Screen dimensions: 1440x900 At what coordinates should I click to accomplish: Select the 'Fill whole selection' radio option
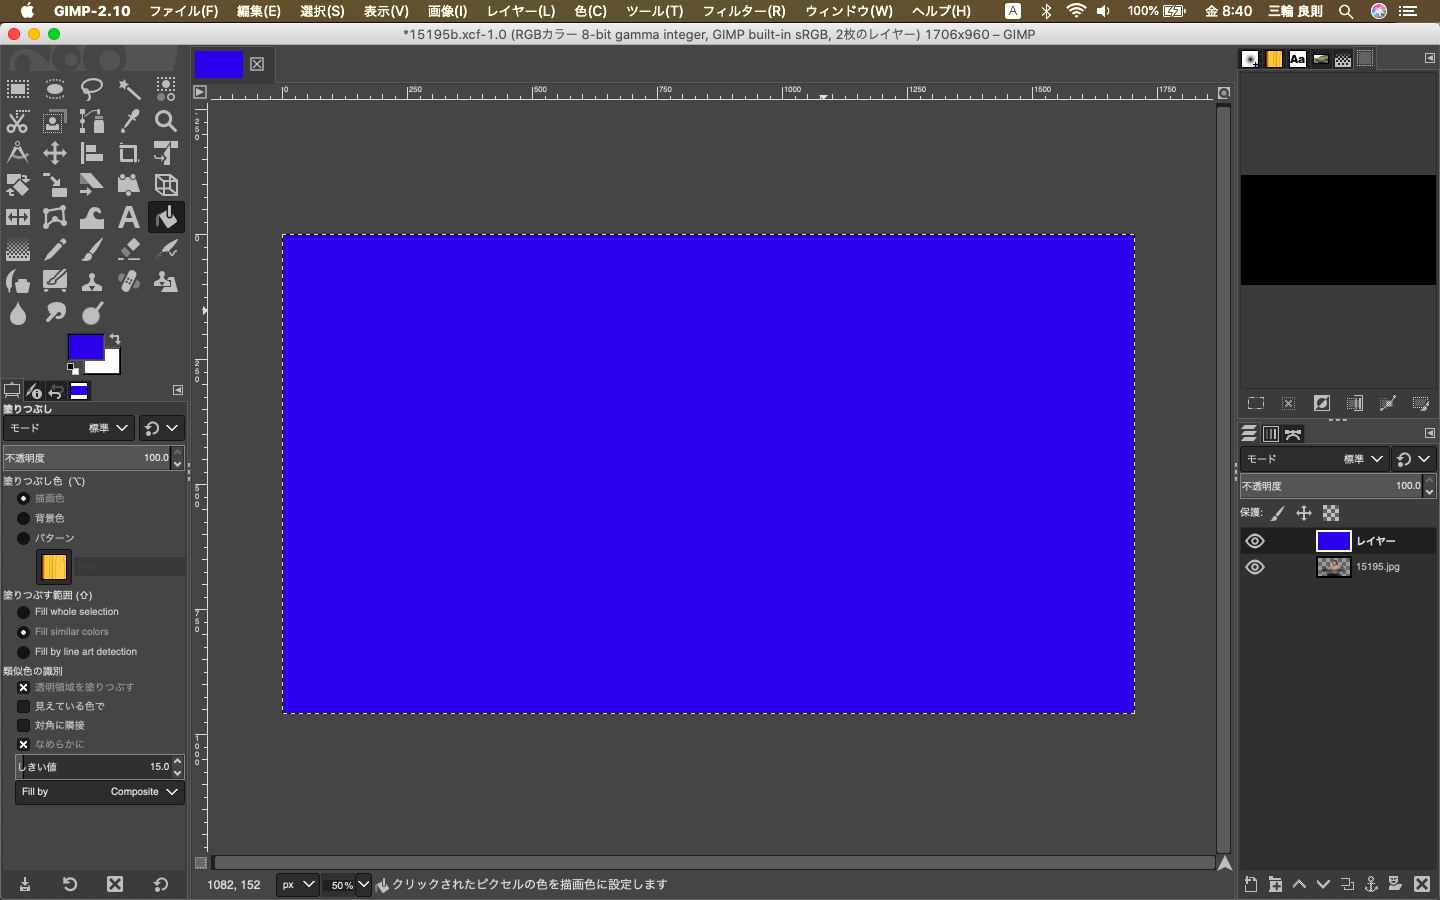[x=24, y=612]
